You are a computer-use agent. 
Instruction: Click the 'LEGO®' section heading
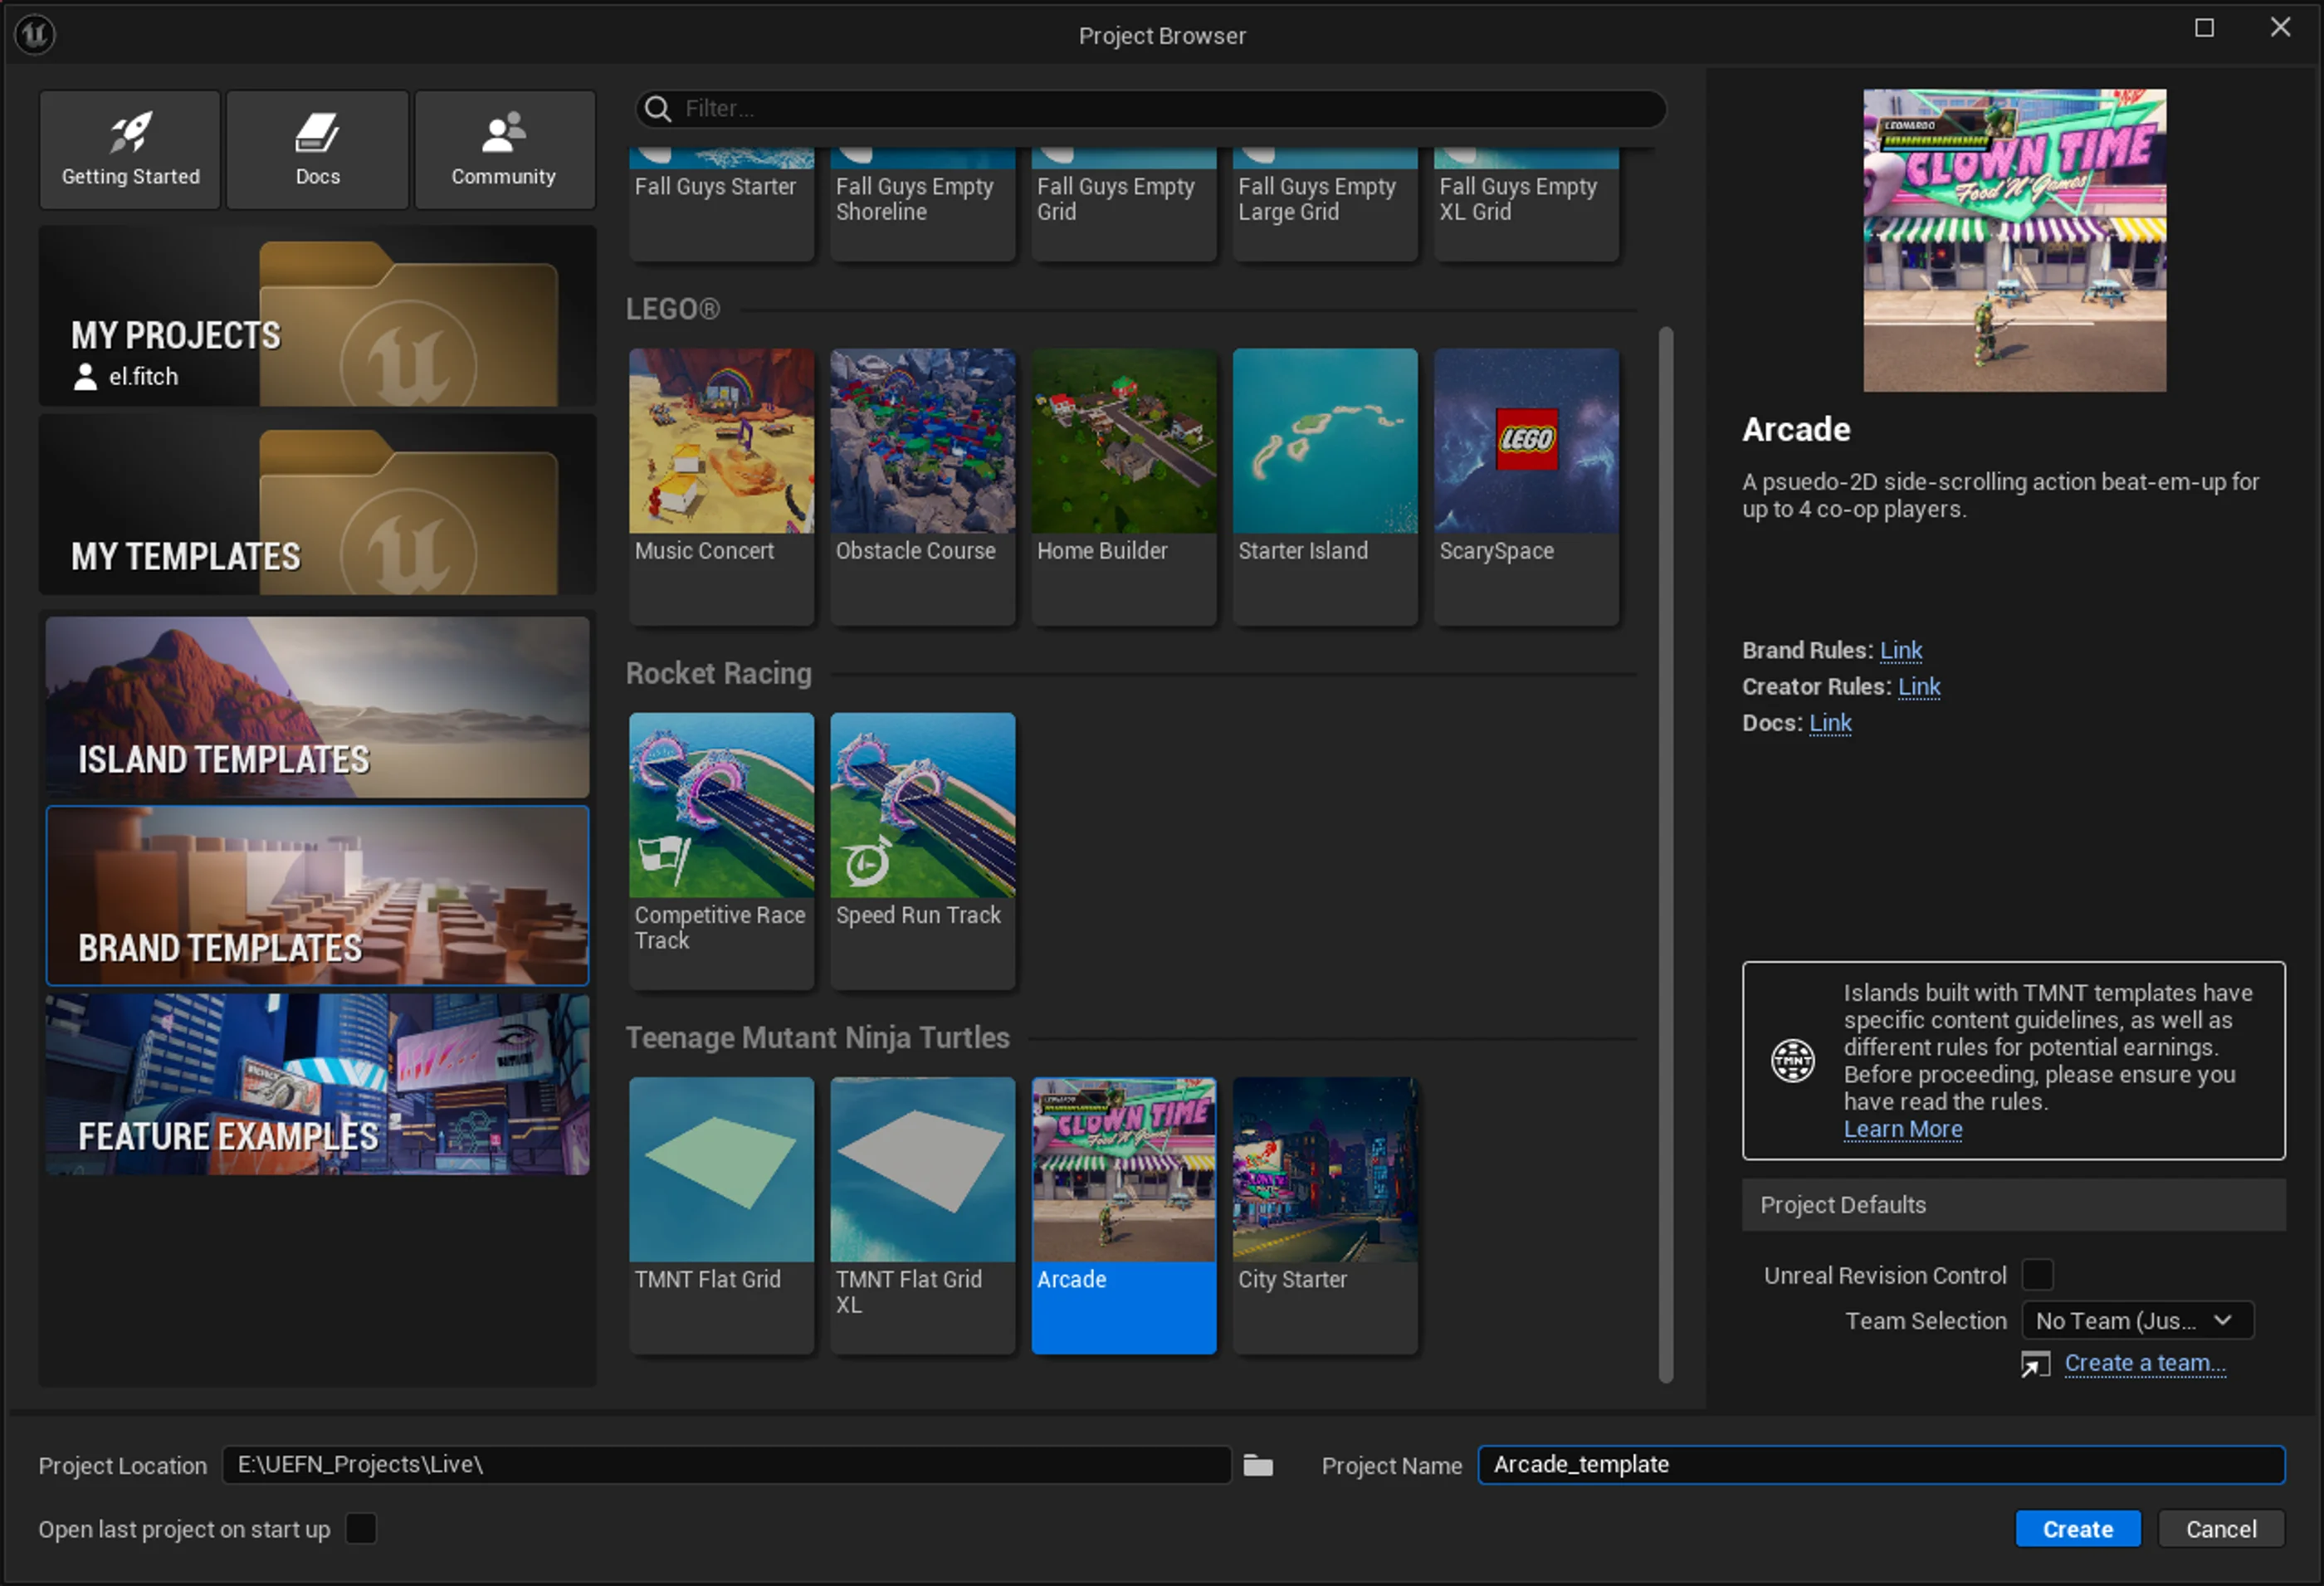(672, 310)
